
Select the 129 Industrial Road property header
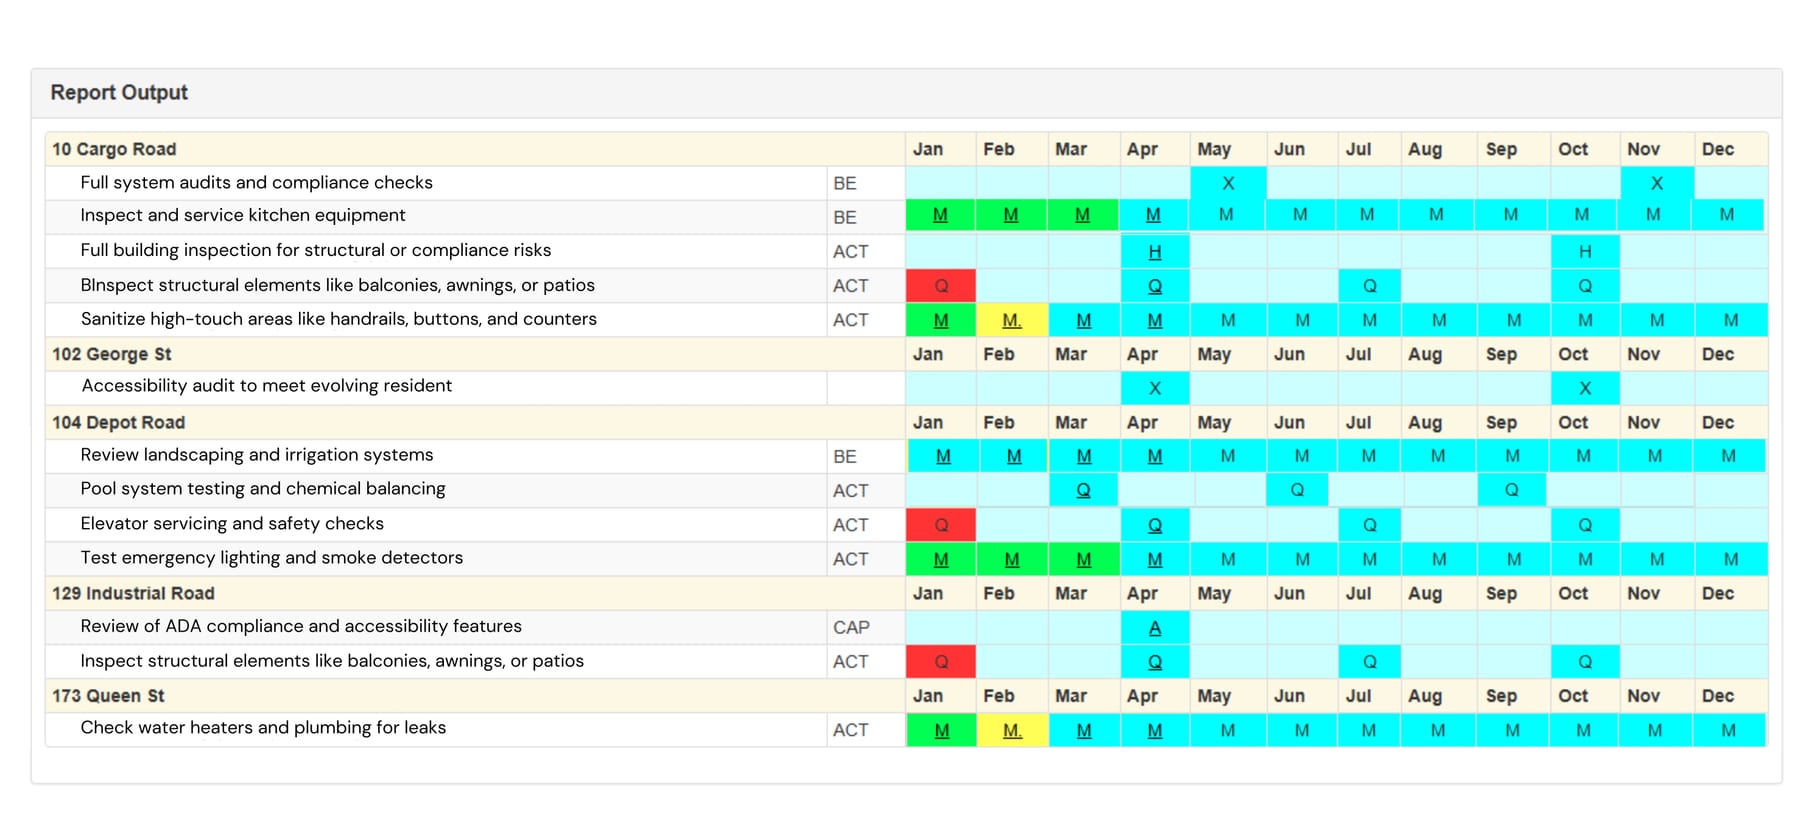pos(134,593)
